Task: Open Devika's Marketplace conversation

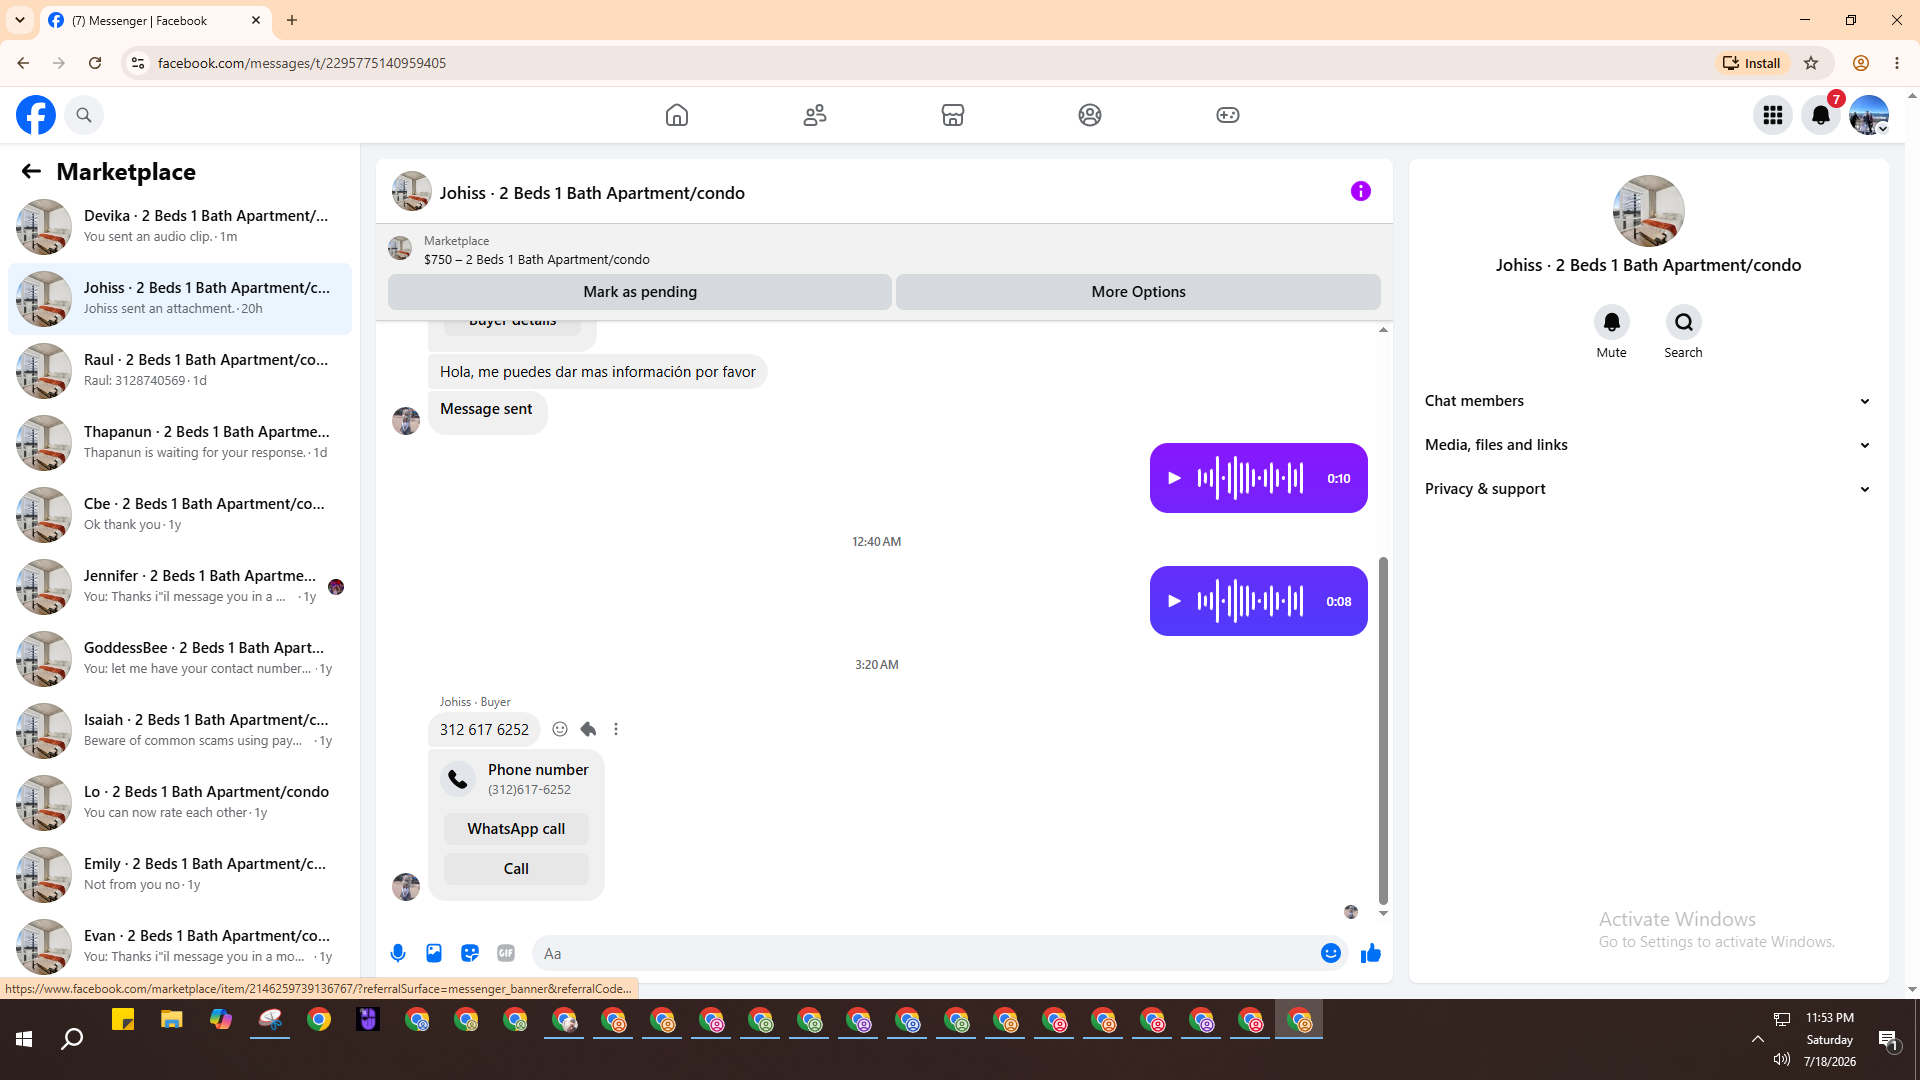Action: pos(180,226)
